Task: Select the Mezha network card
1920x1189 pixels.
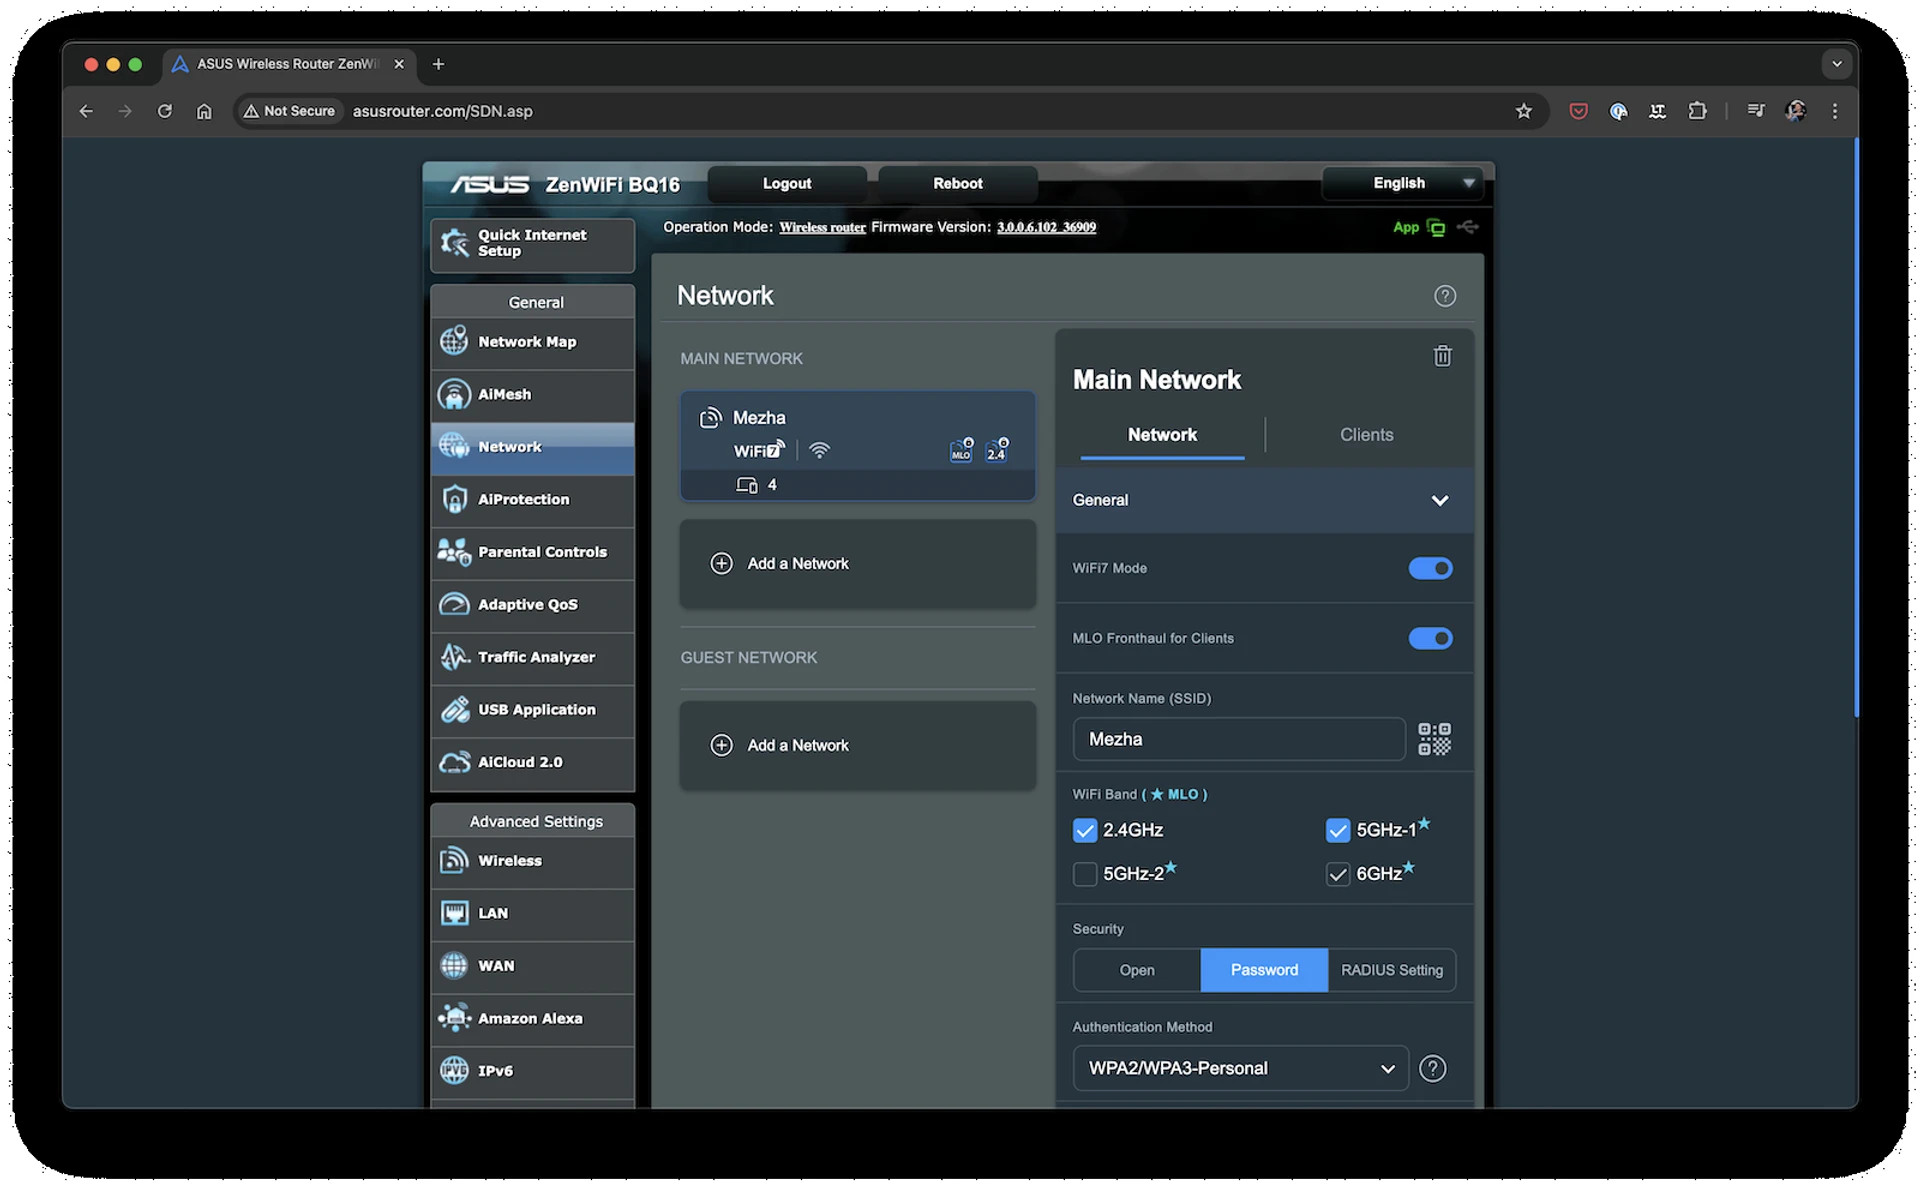Action: pyautogui.click(x=857, y=446)
